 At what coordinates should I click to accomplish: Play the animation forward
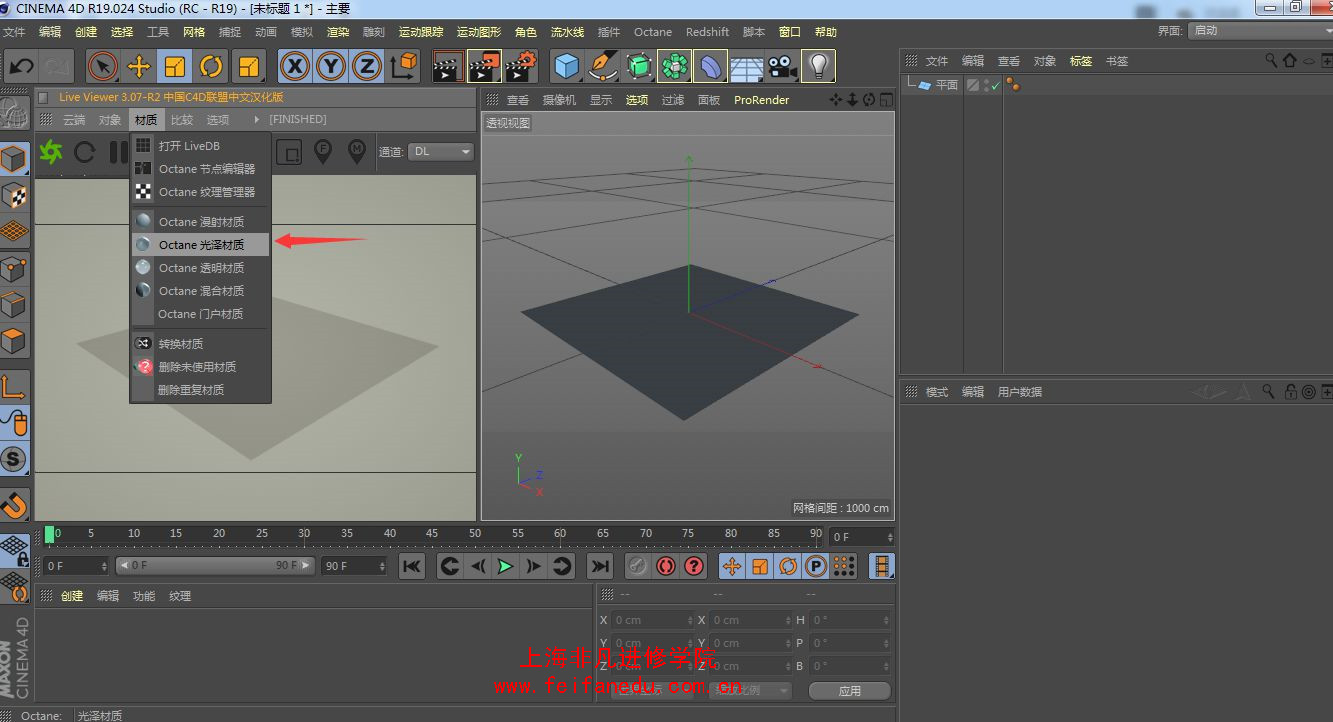(506, 567)
